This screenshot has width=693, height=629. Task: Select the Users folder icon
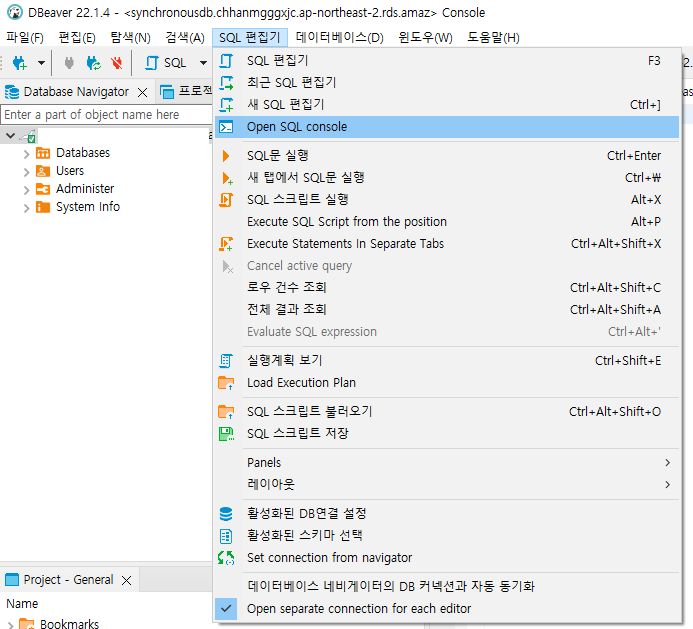point(43,171)
